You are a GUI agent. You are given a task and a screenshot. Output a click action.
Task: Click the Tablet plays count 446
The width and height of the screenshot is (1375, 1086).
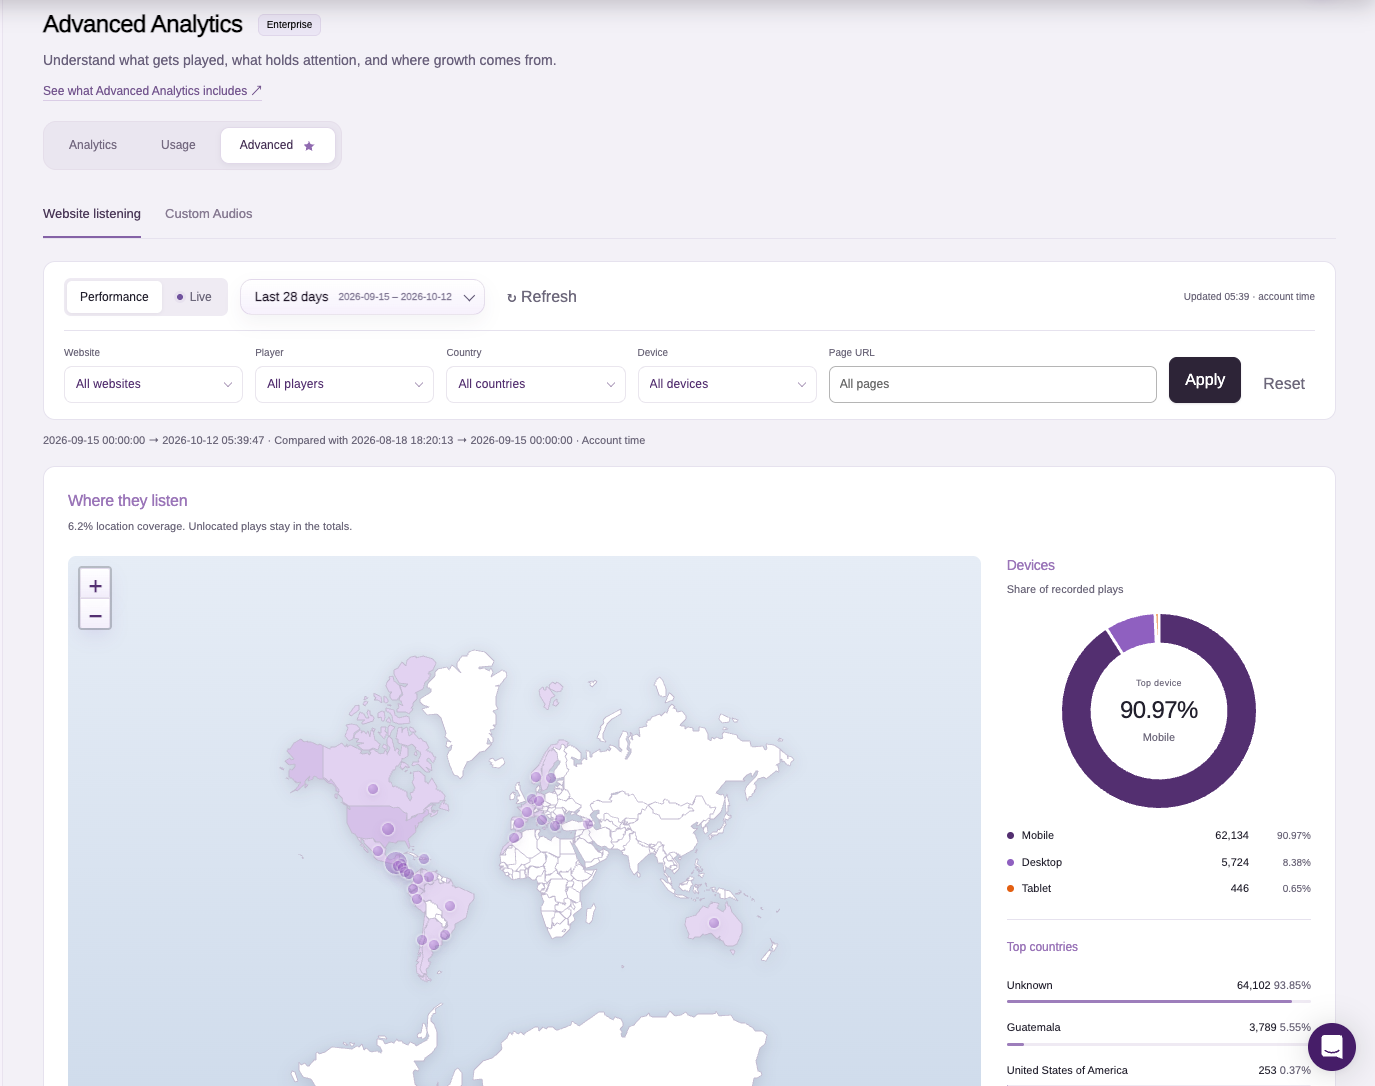(1240, 889)
